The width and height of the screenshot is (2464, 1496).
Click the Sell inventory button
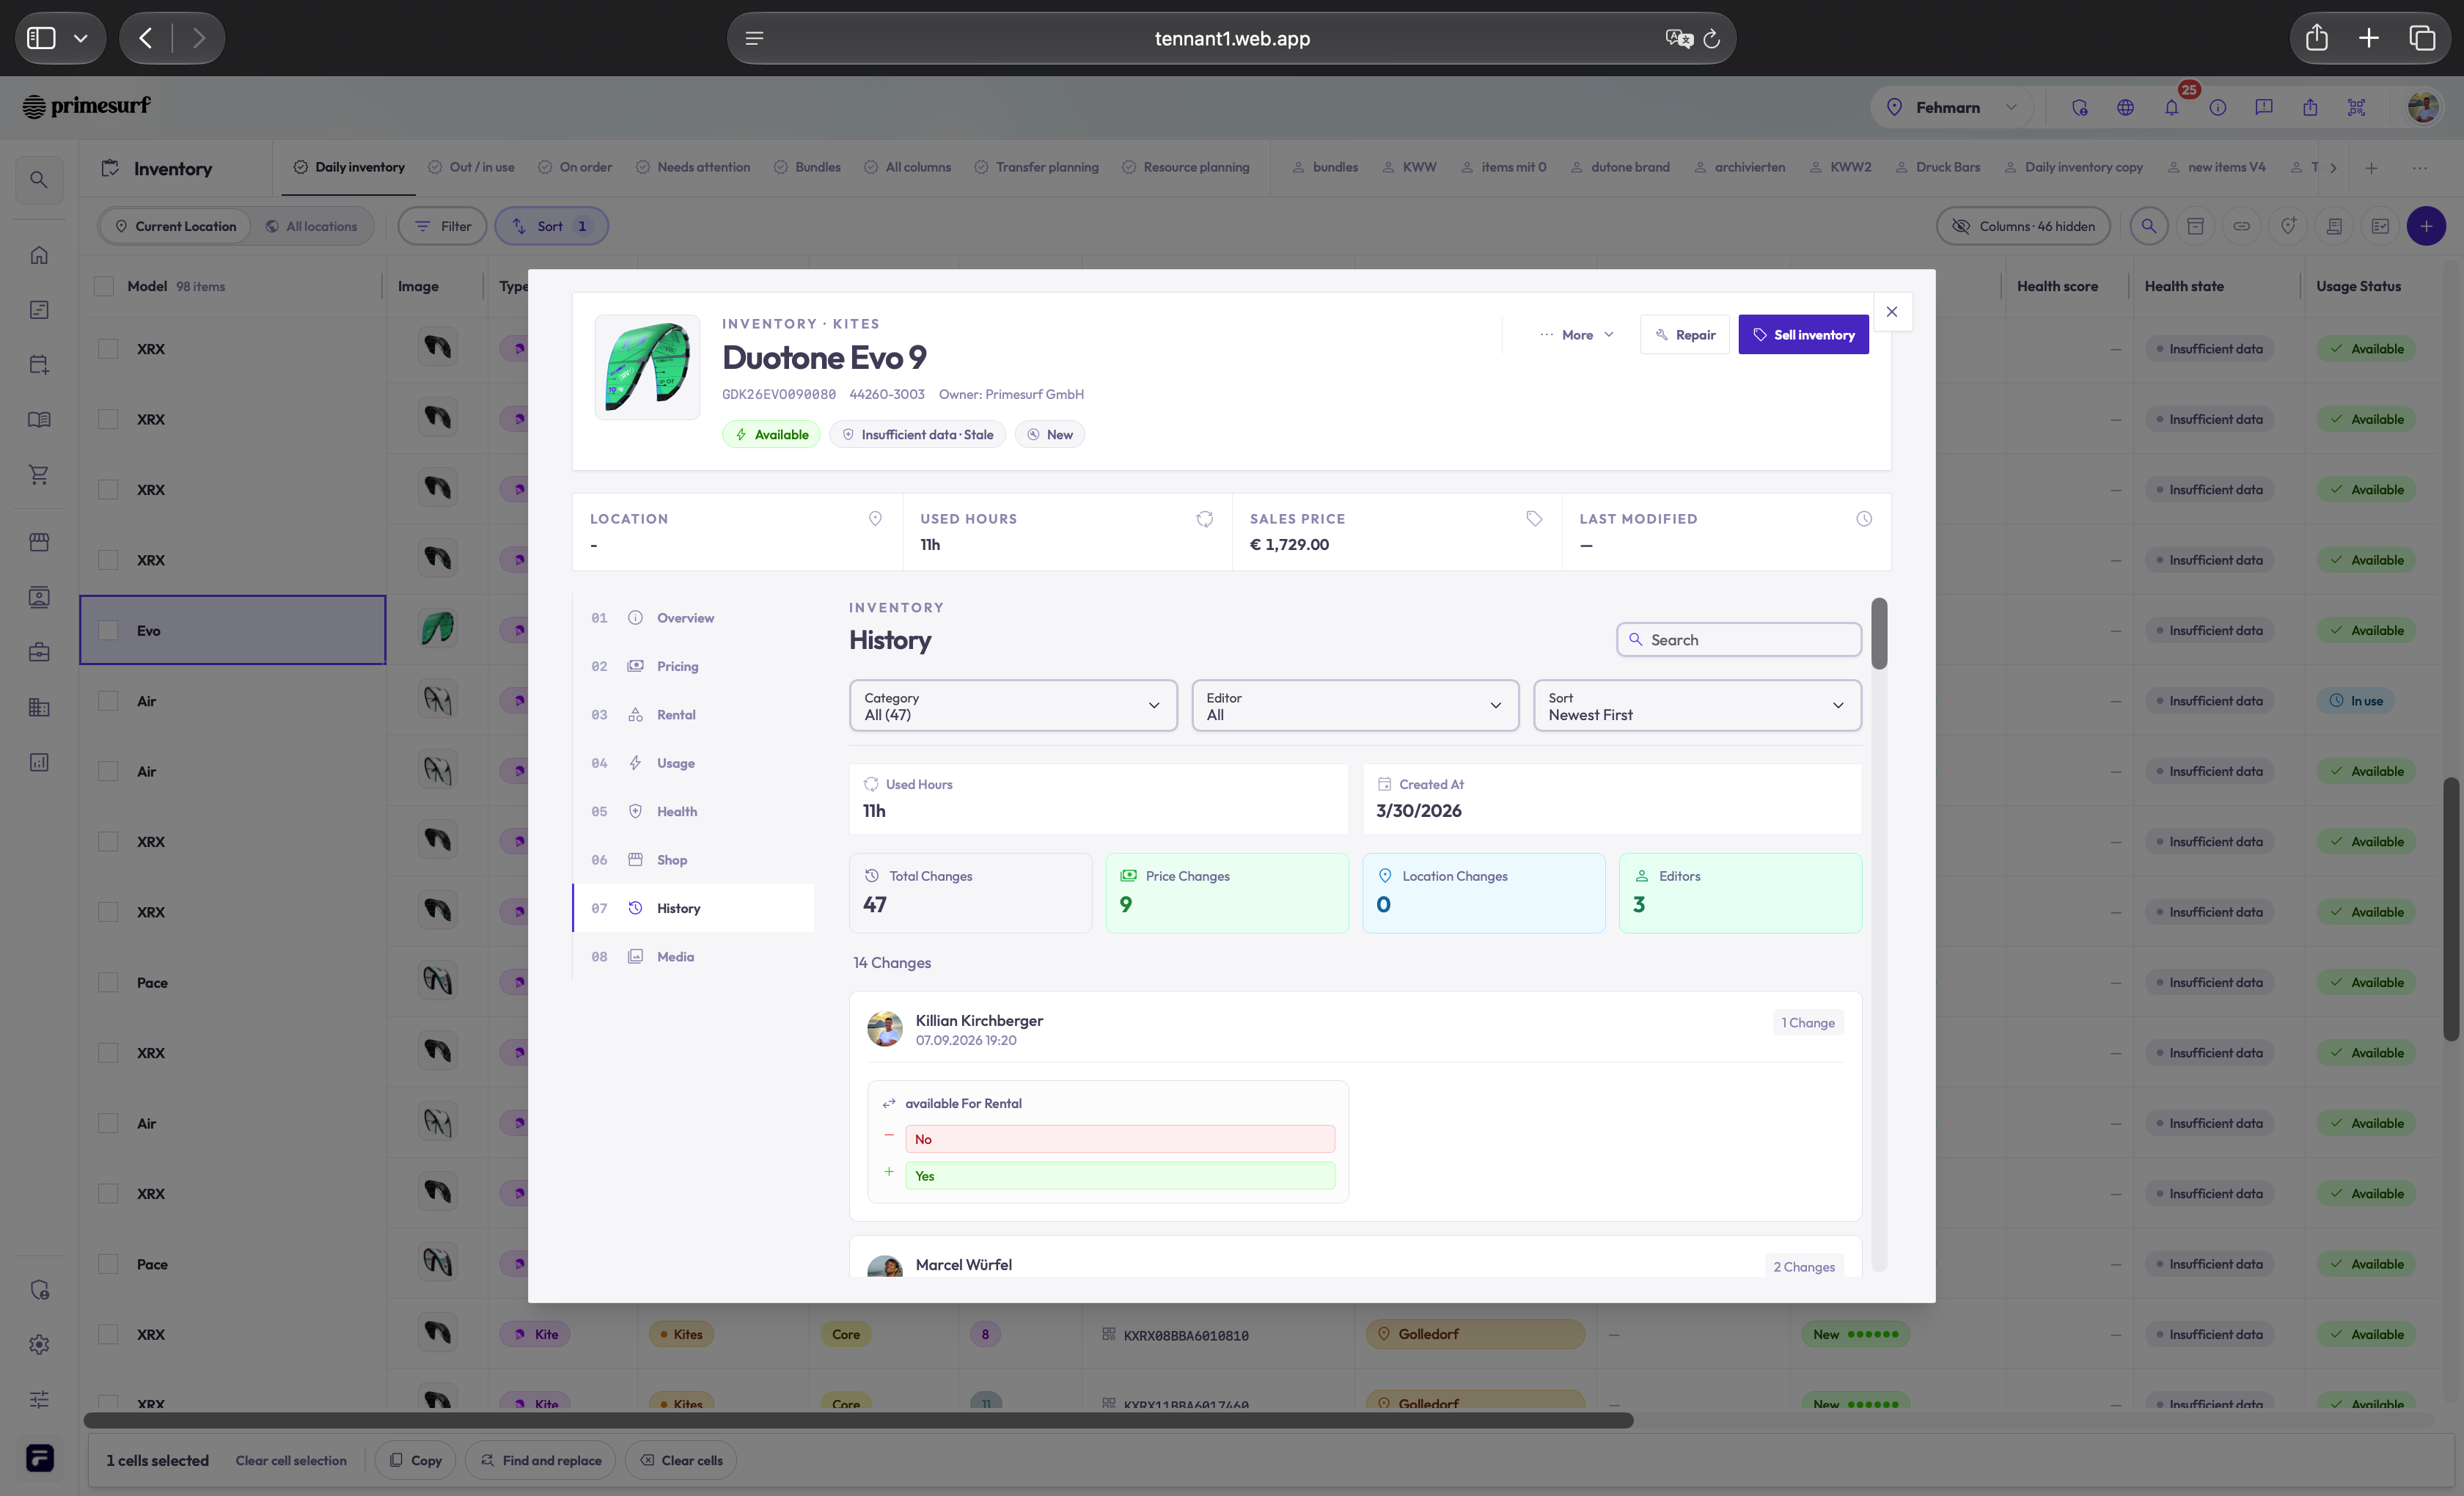coord(1803,335)
